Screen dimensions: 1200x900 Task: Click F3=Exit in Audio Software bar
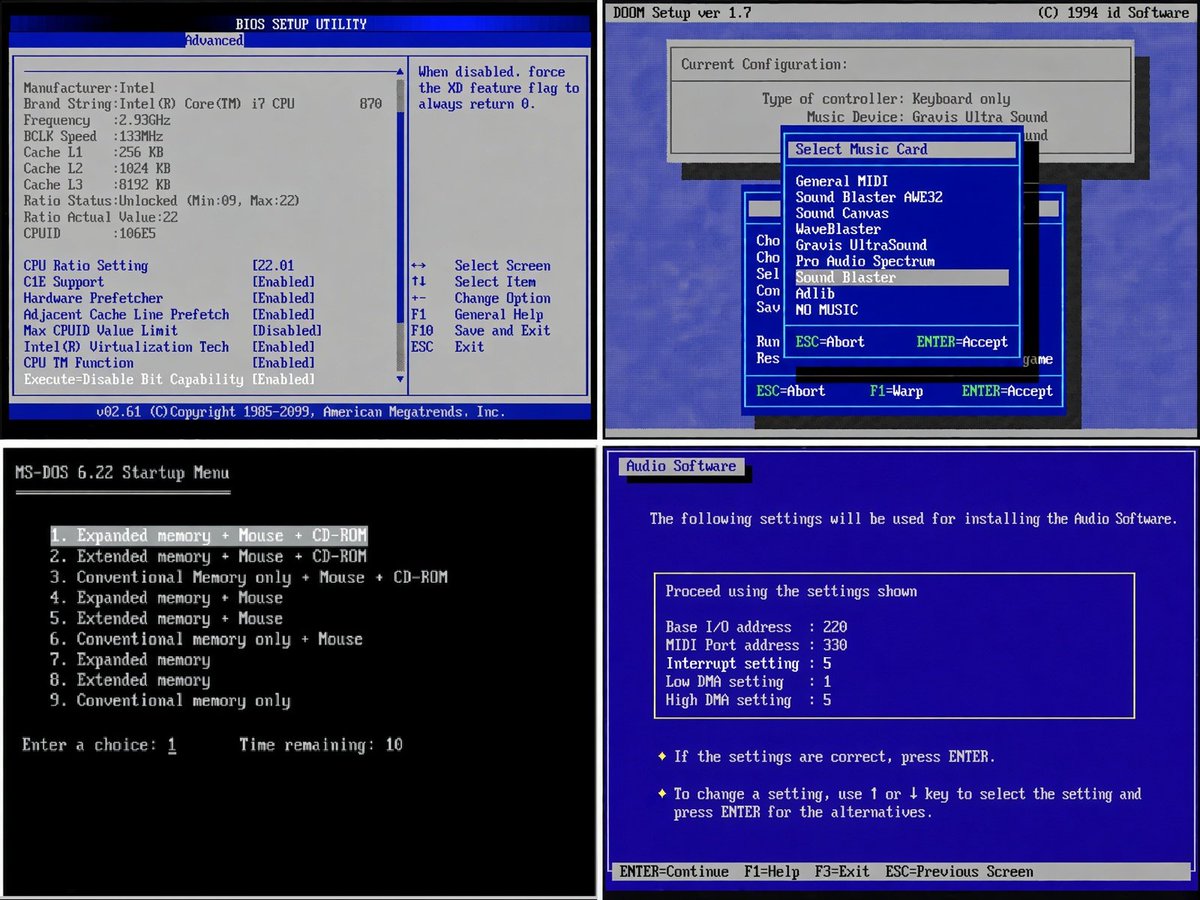pos(843,872)
